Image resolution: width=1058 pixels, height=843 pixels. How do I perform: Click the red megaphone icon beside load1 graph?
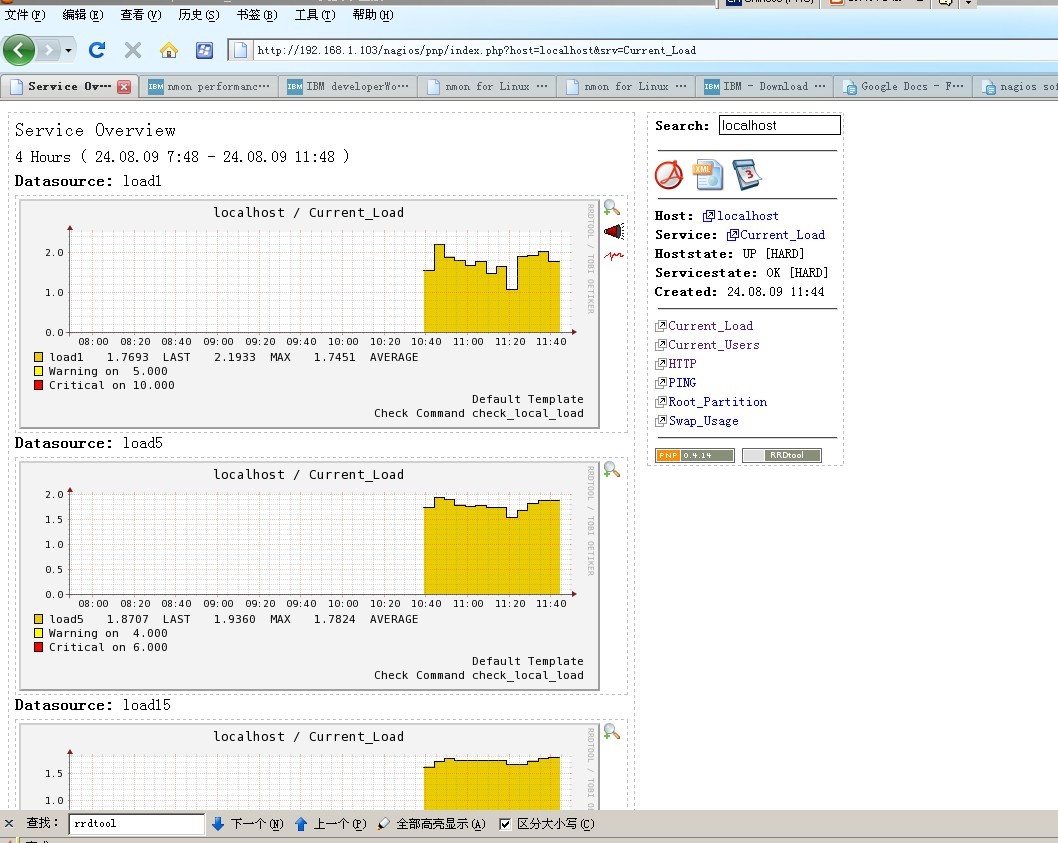614,232
